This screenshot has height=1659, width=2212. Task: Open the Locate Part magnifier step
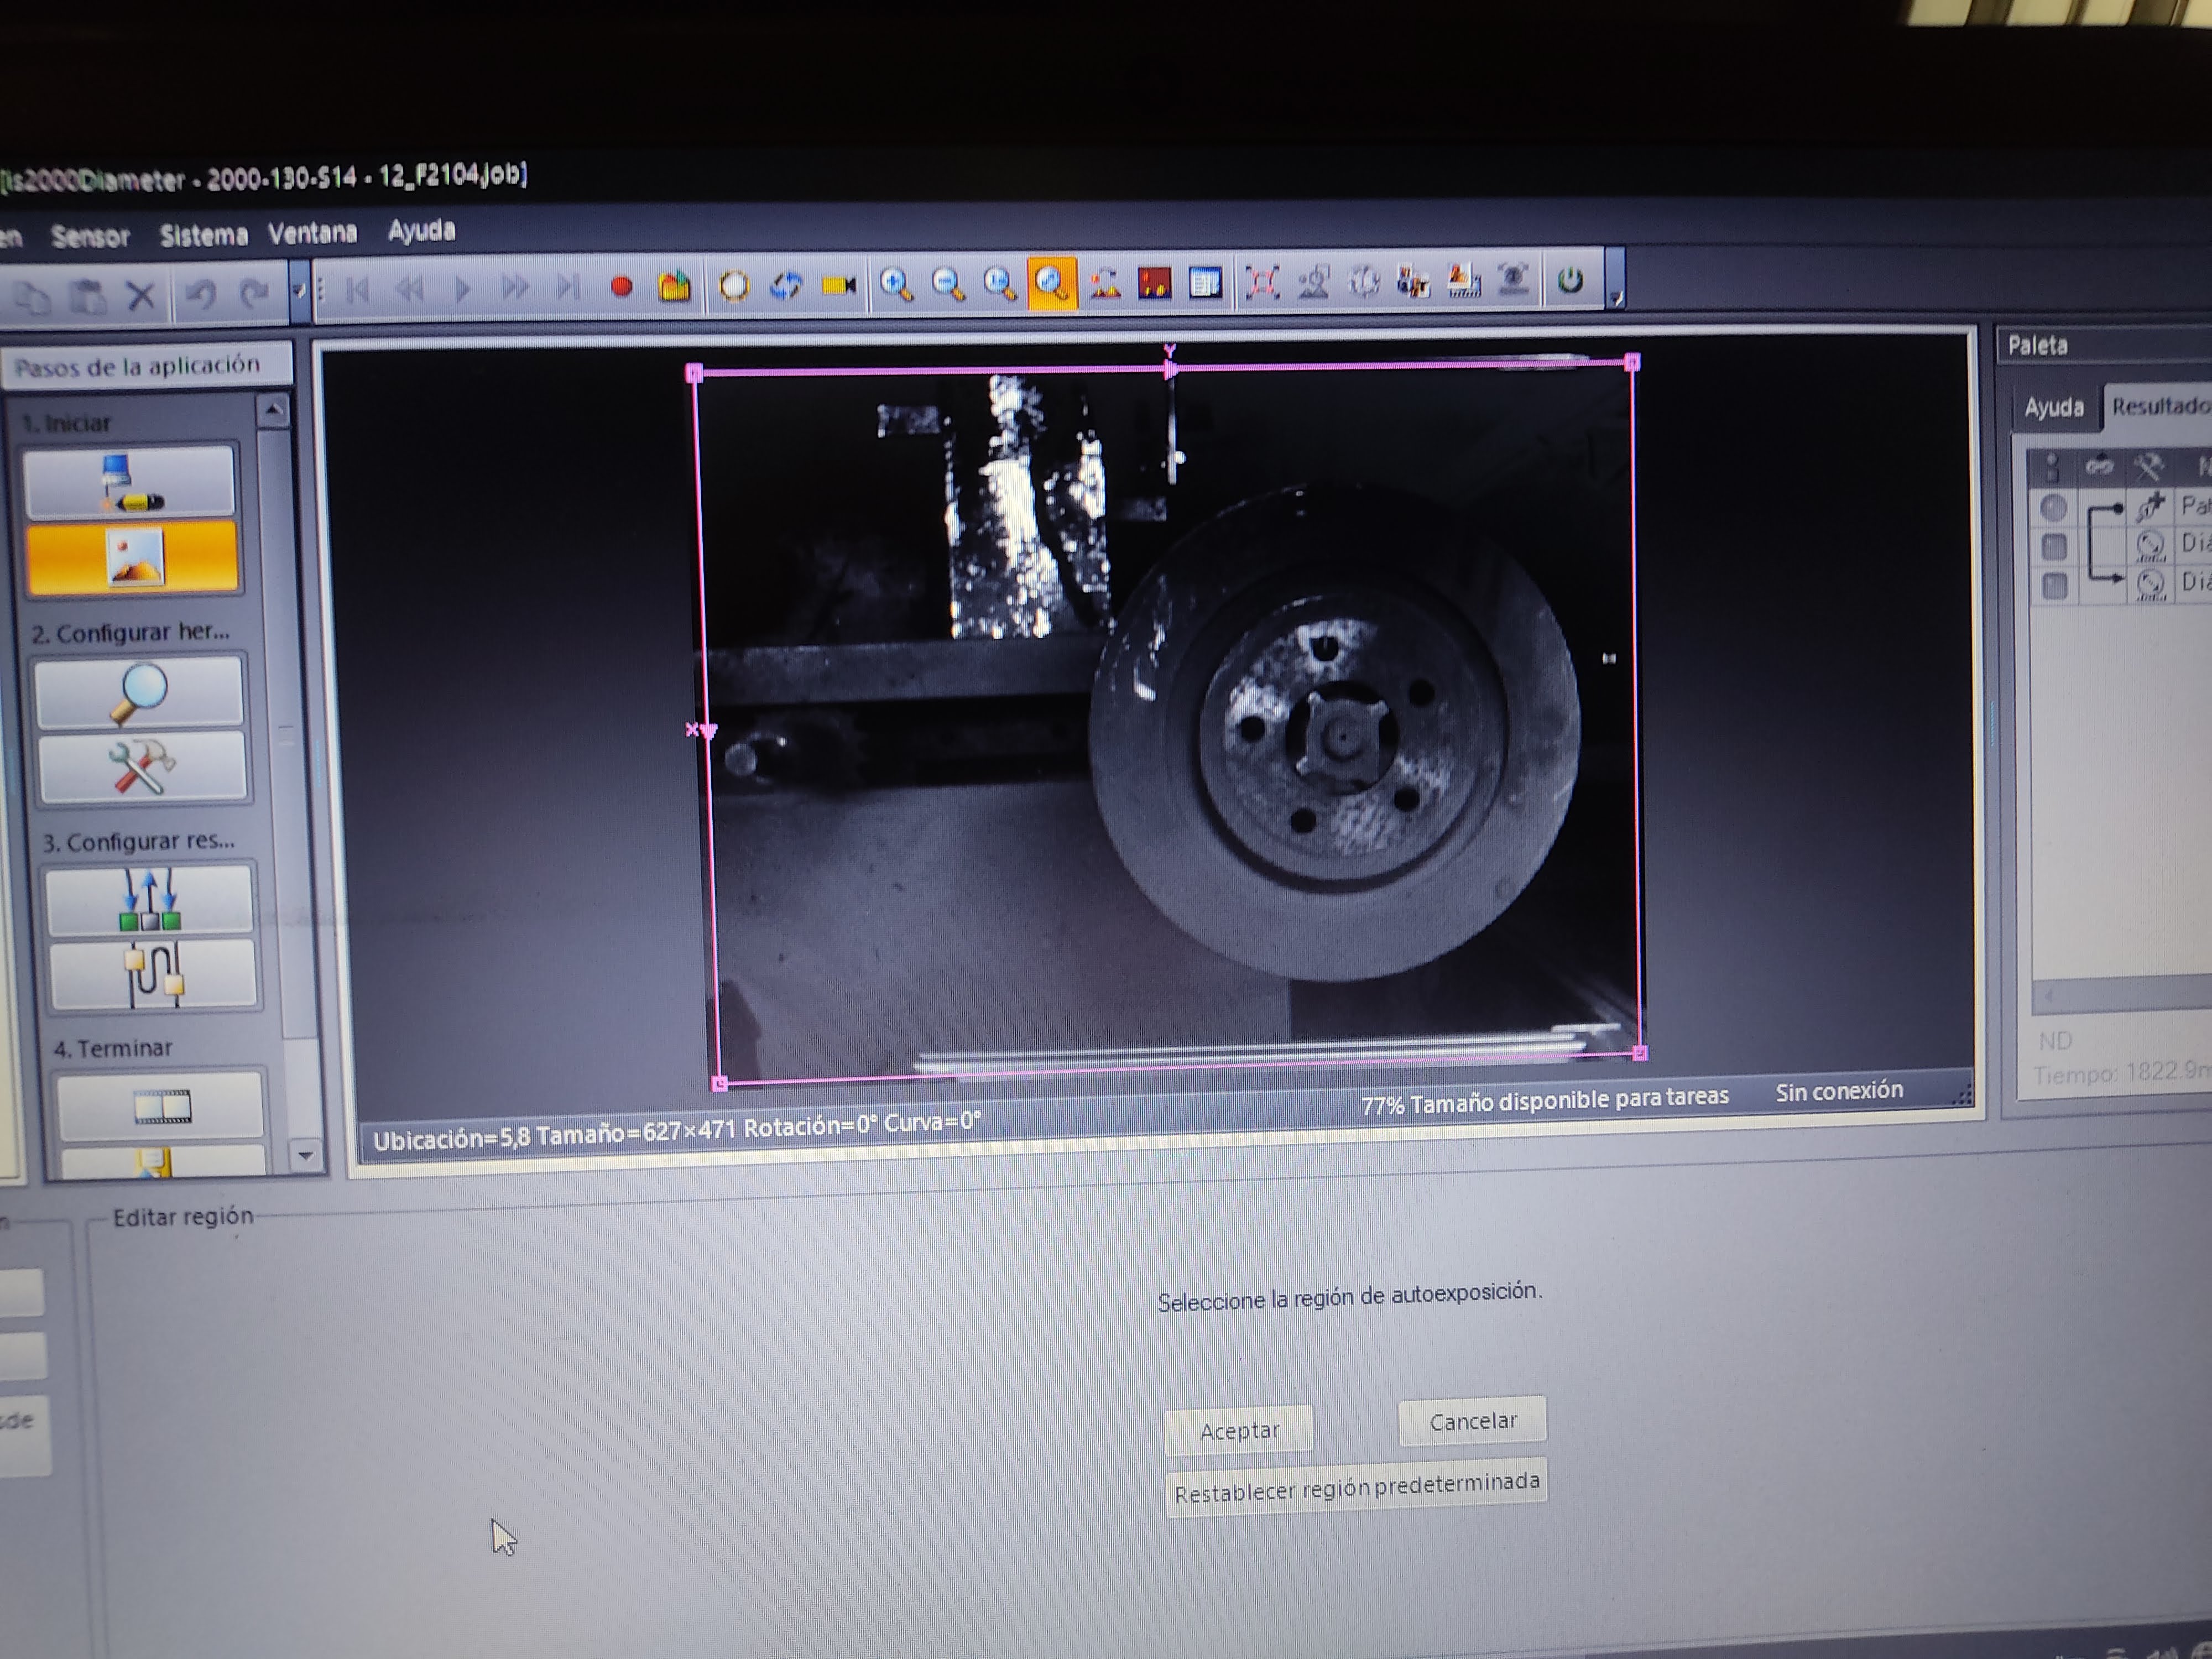point(140,691)
